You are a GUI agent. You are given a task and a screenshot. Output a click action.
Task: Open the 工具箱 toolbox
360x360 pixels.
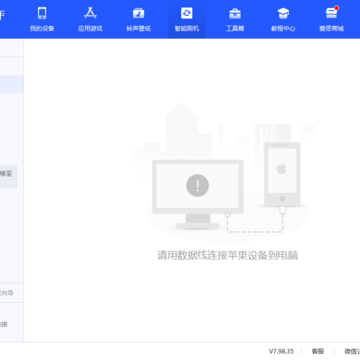[x=235, y=19]
